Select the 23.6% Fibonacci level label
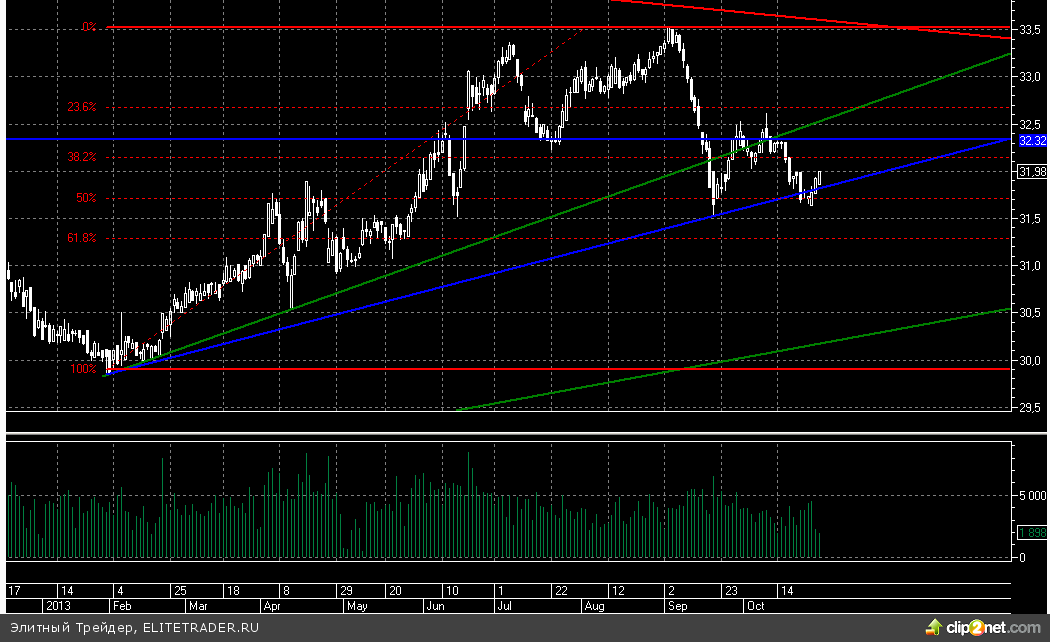 click(x=82, y=107)
